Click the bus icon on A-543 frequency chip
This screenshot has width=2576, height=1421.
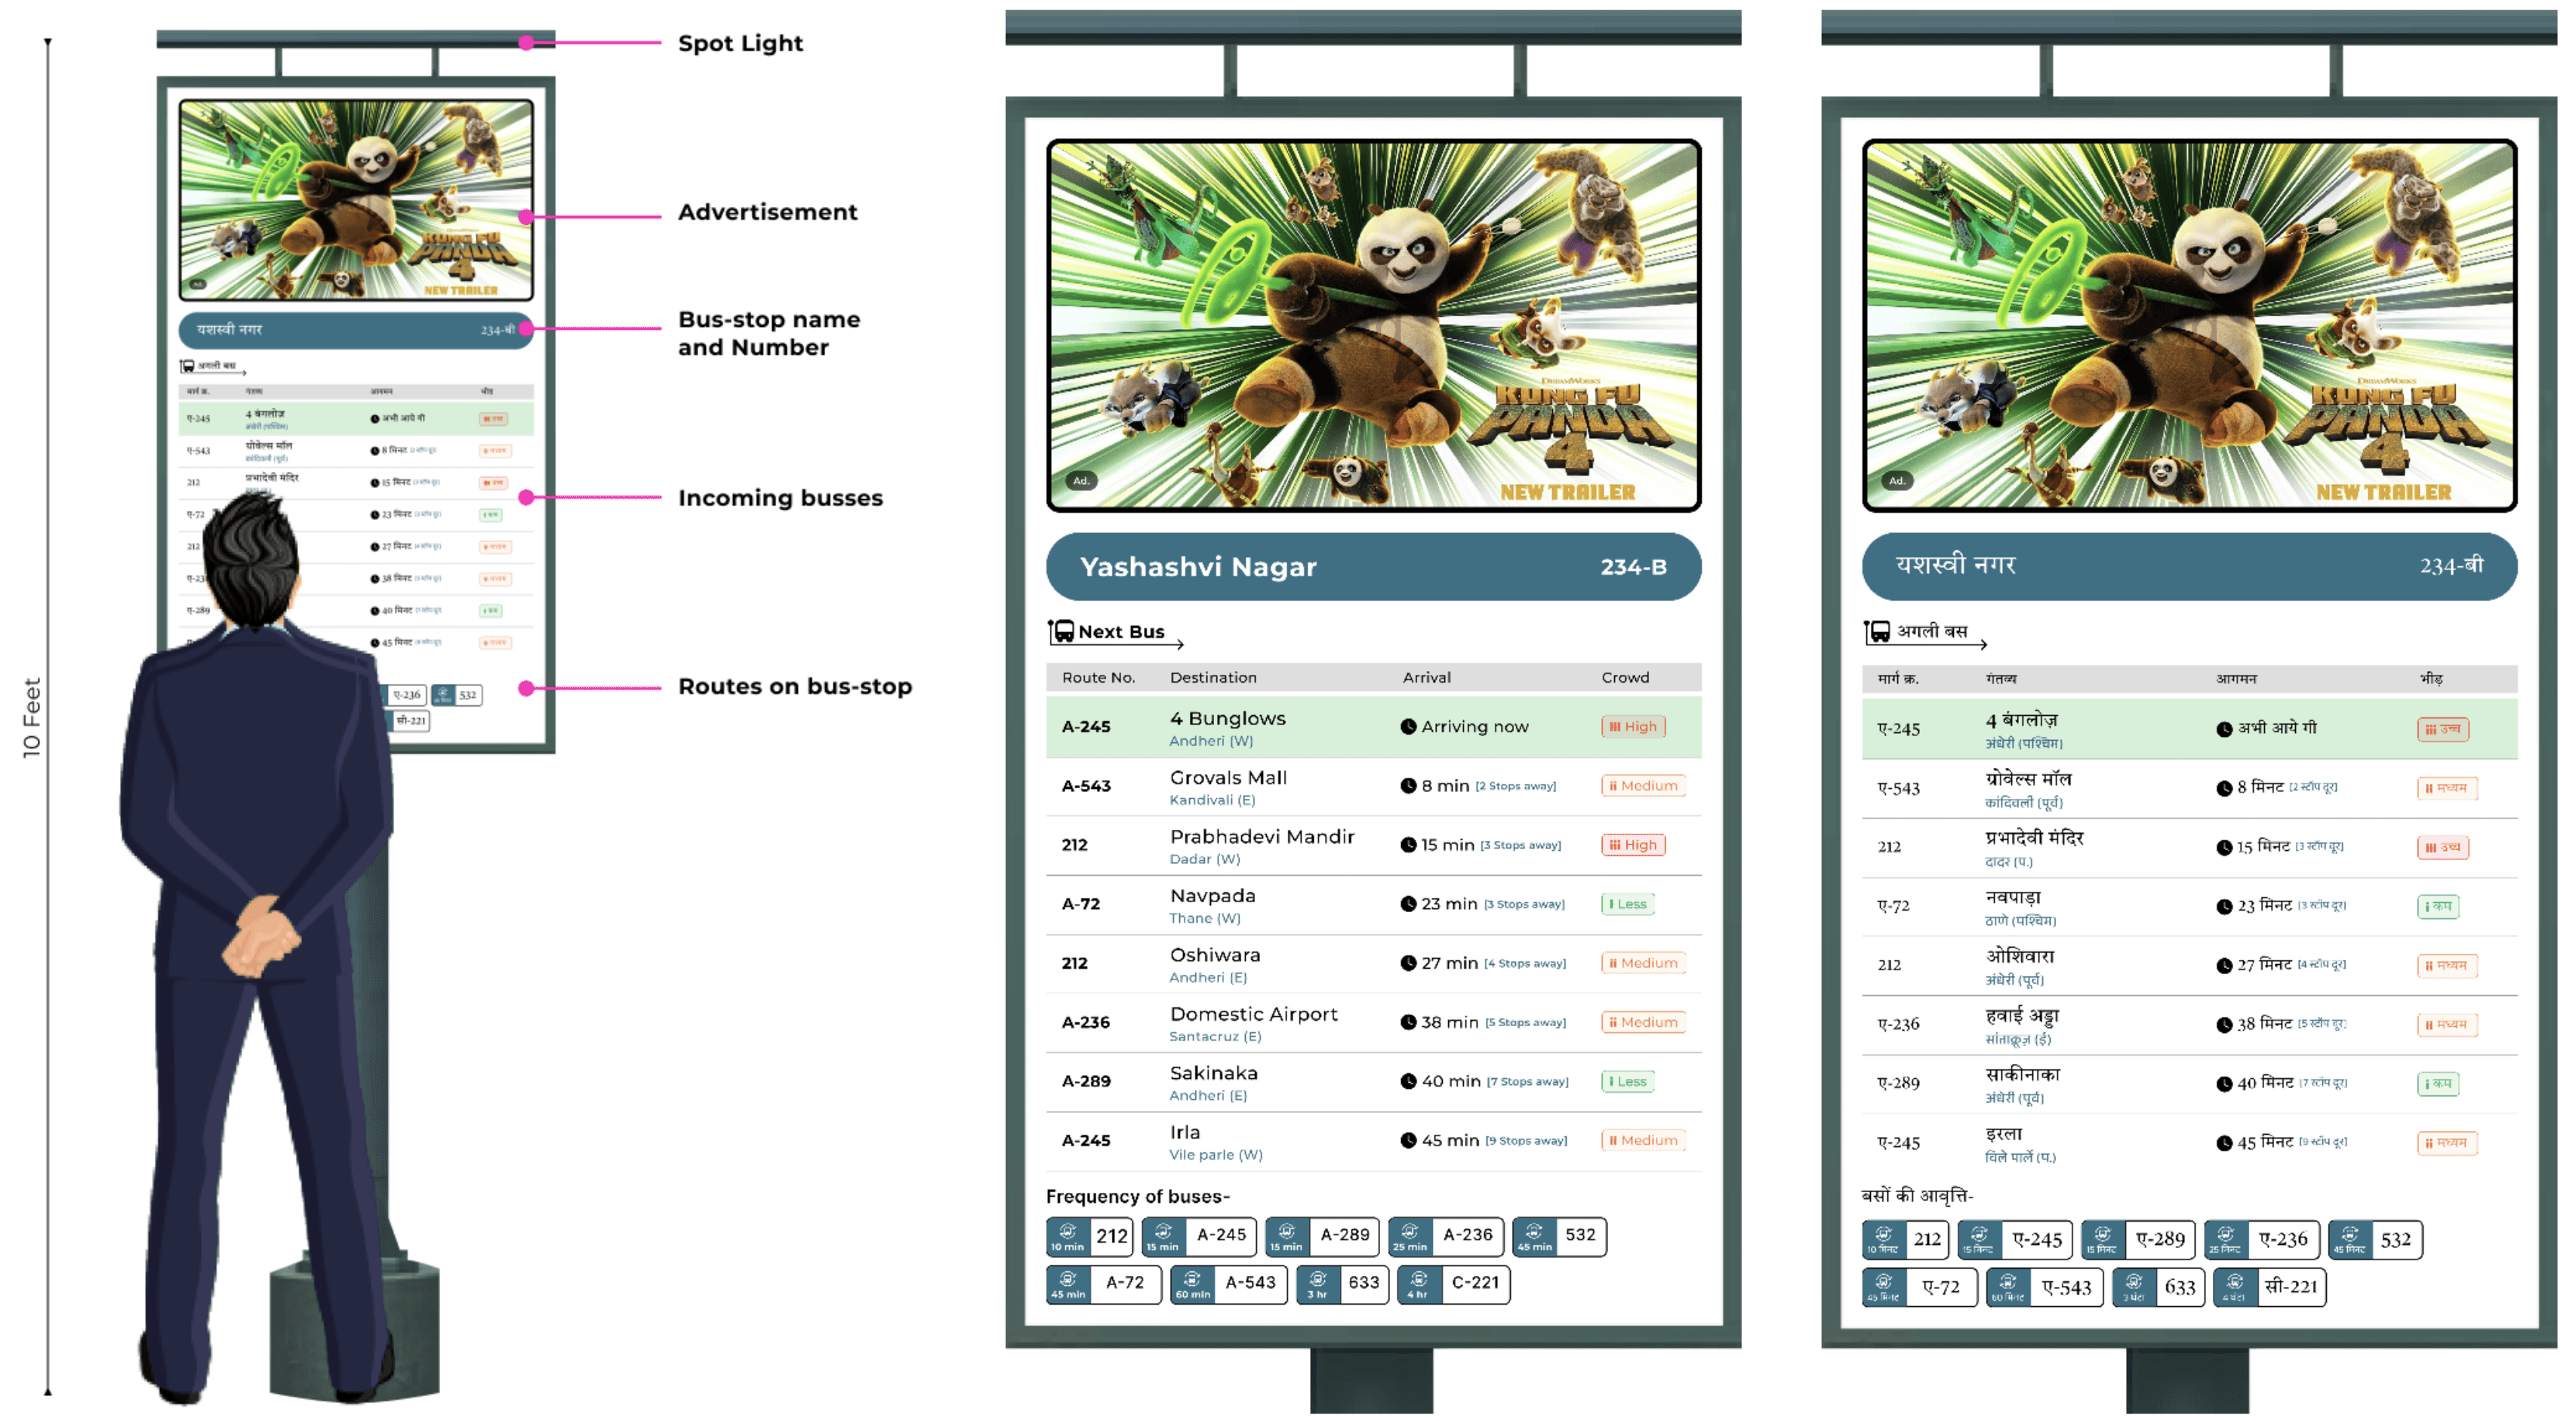pos(1192,1280)
